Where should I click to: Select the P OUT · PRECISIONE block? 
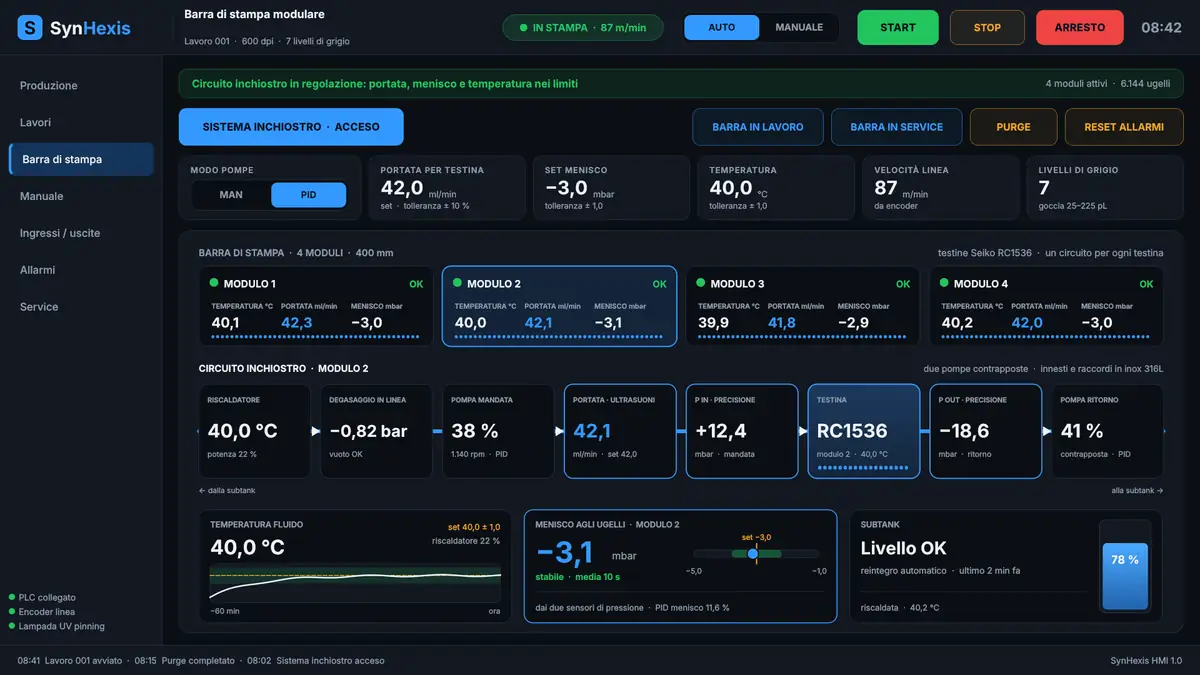(986, 431)
